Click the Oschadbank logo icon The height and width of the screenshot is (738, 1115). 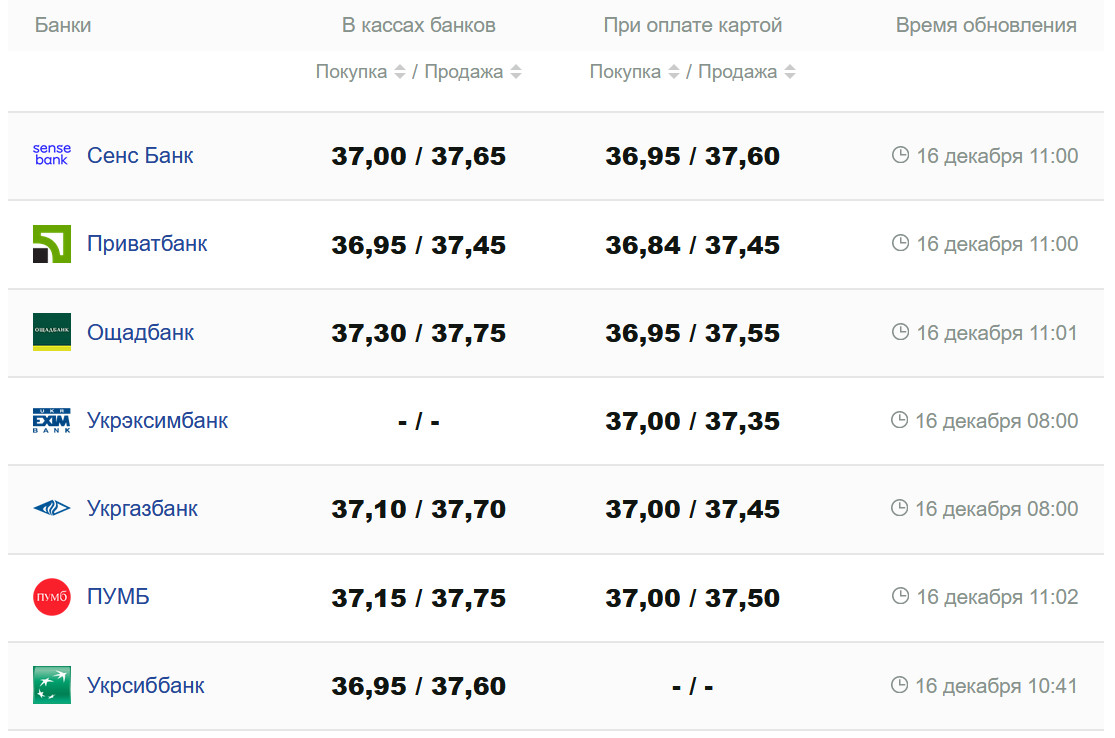51,332
